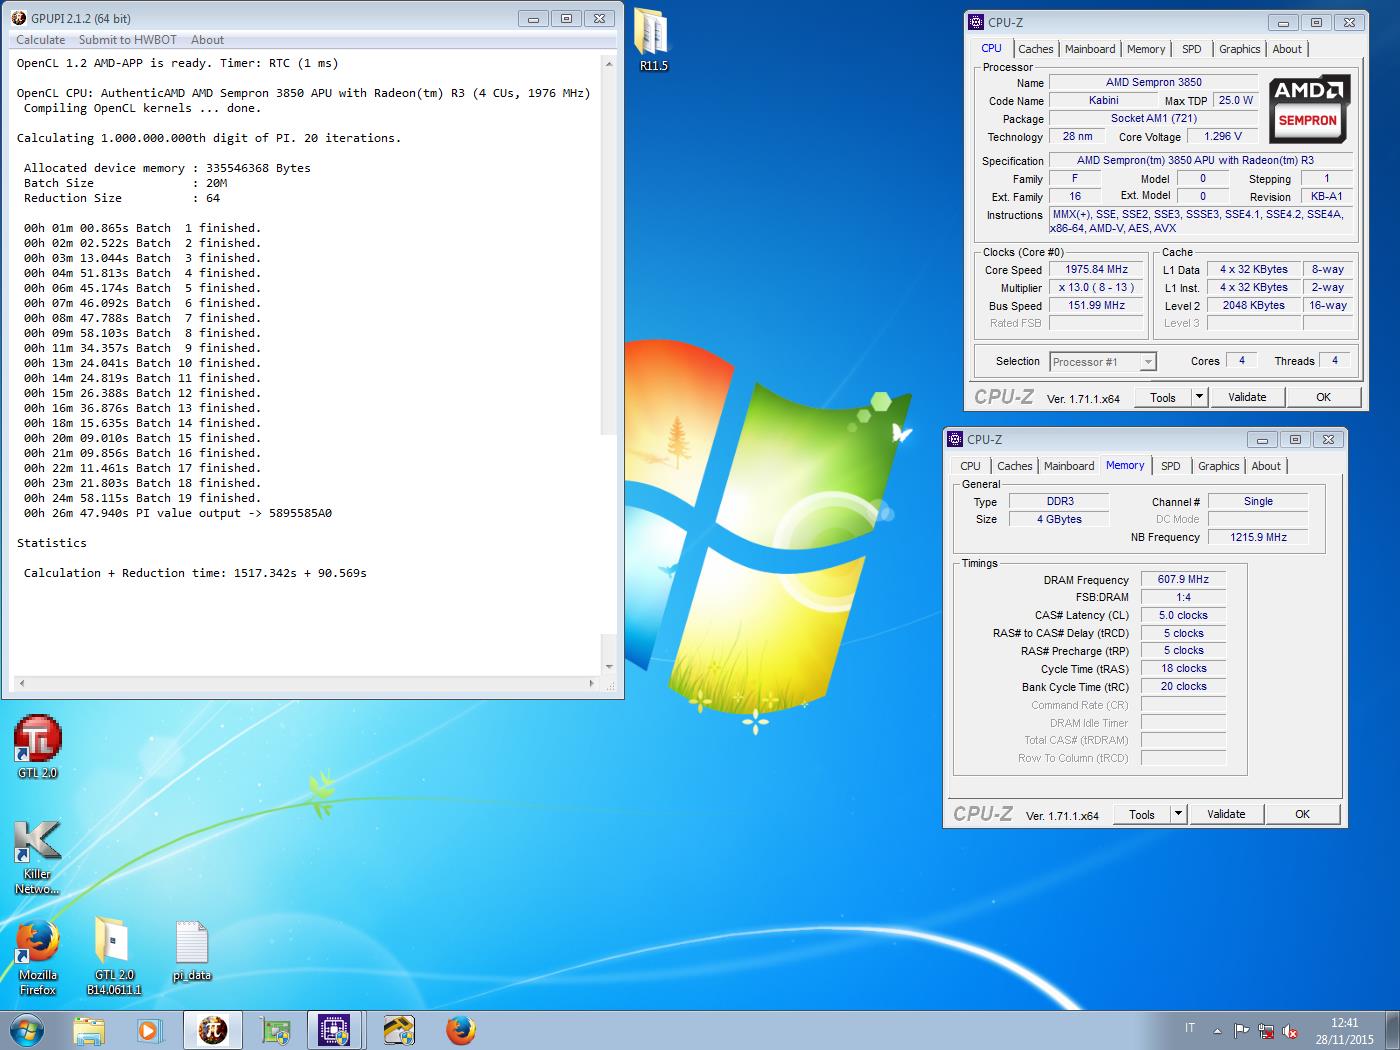1400x1050 pixels.
Task: Click Validate button in lower CPU-Z
Action: click(x=1226, y=814)
